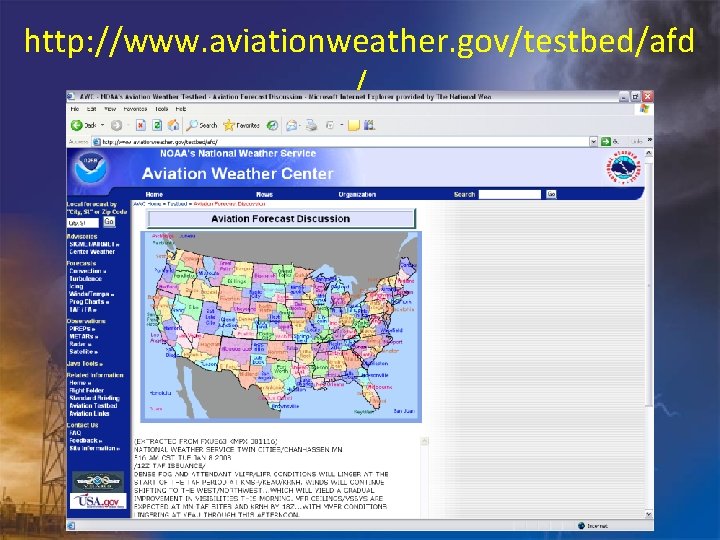
Task: Click the Research toolbar icon next to folder
Action: click(x=369, y=125)
